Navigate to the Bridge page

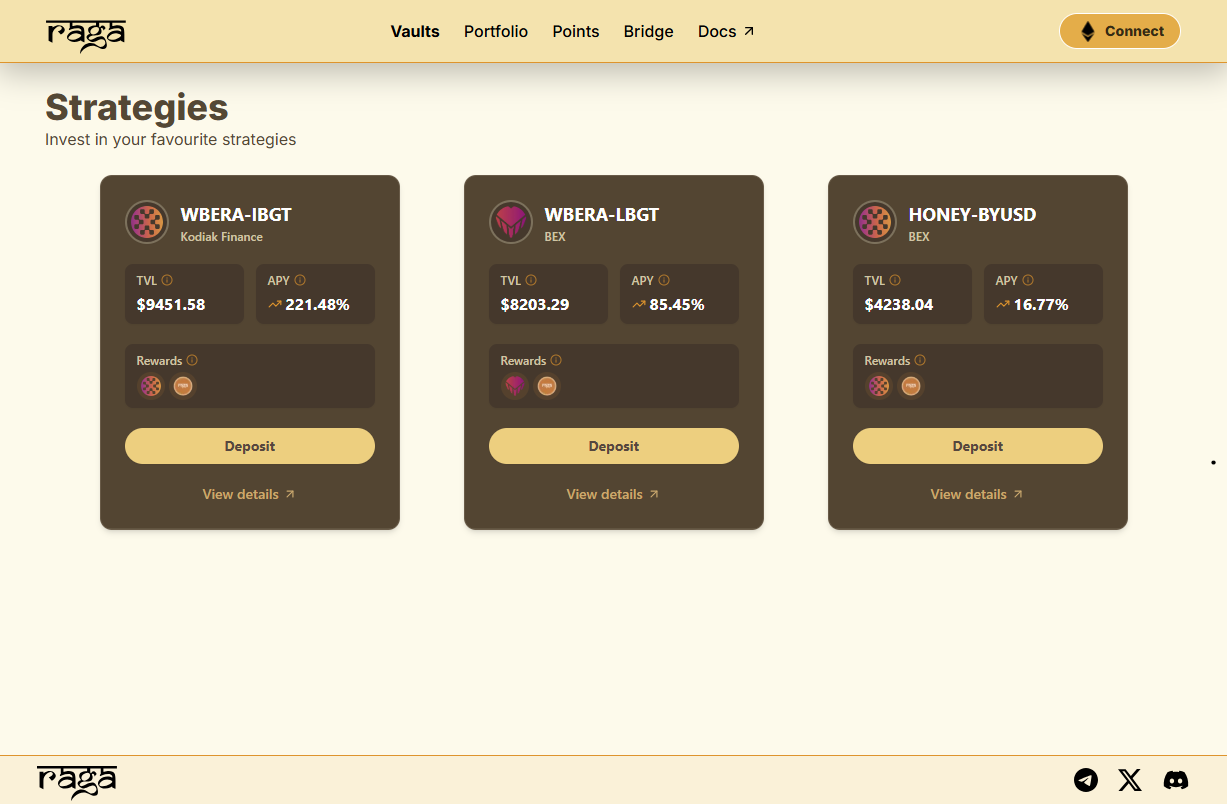pyautogui.click(x=649, y=32)
